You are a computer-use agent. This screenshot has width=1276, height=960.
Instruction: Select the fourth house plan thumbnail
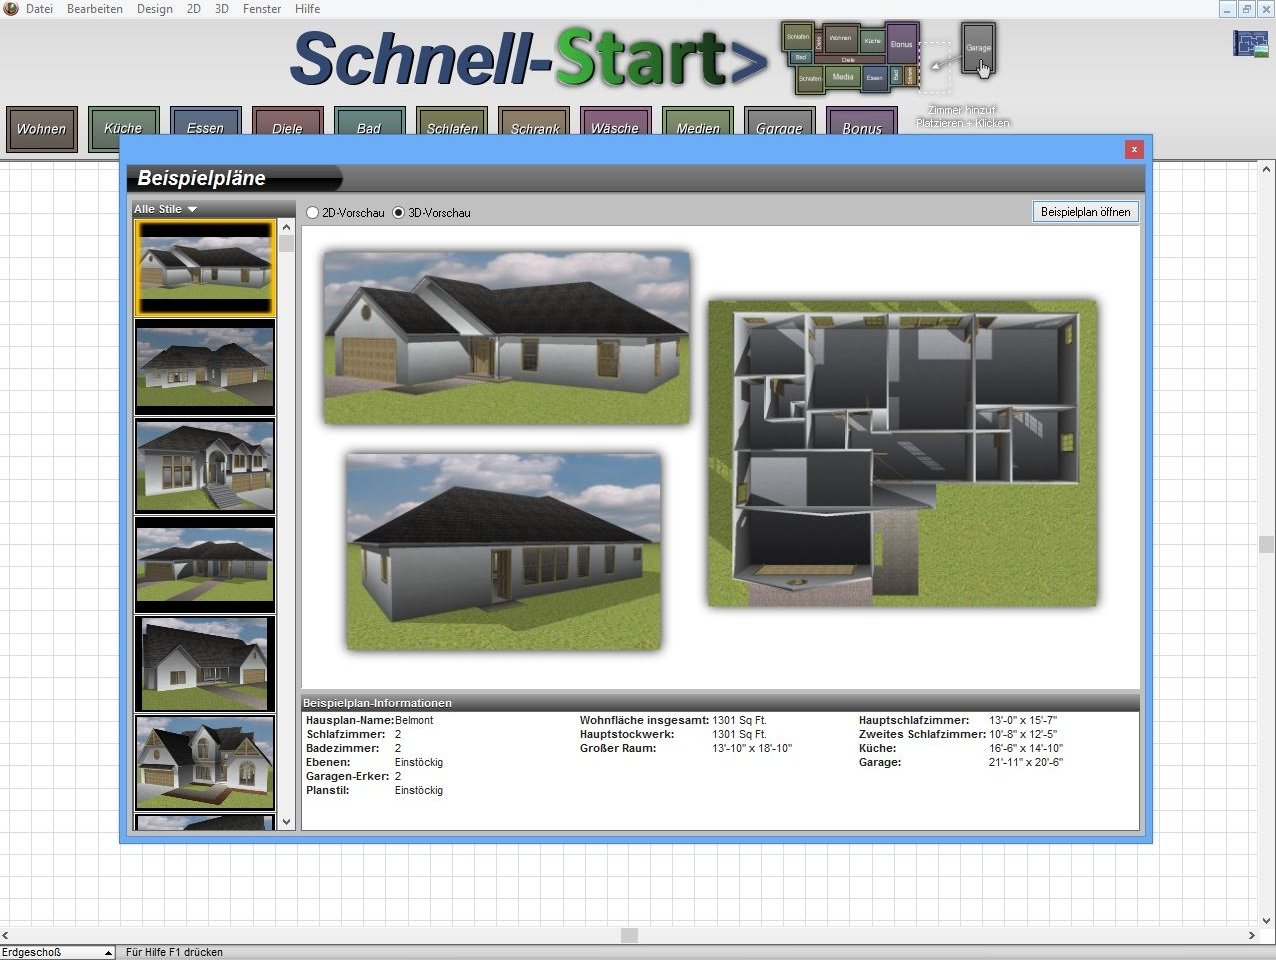205,565
